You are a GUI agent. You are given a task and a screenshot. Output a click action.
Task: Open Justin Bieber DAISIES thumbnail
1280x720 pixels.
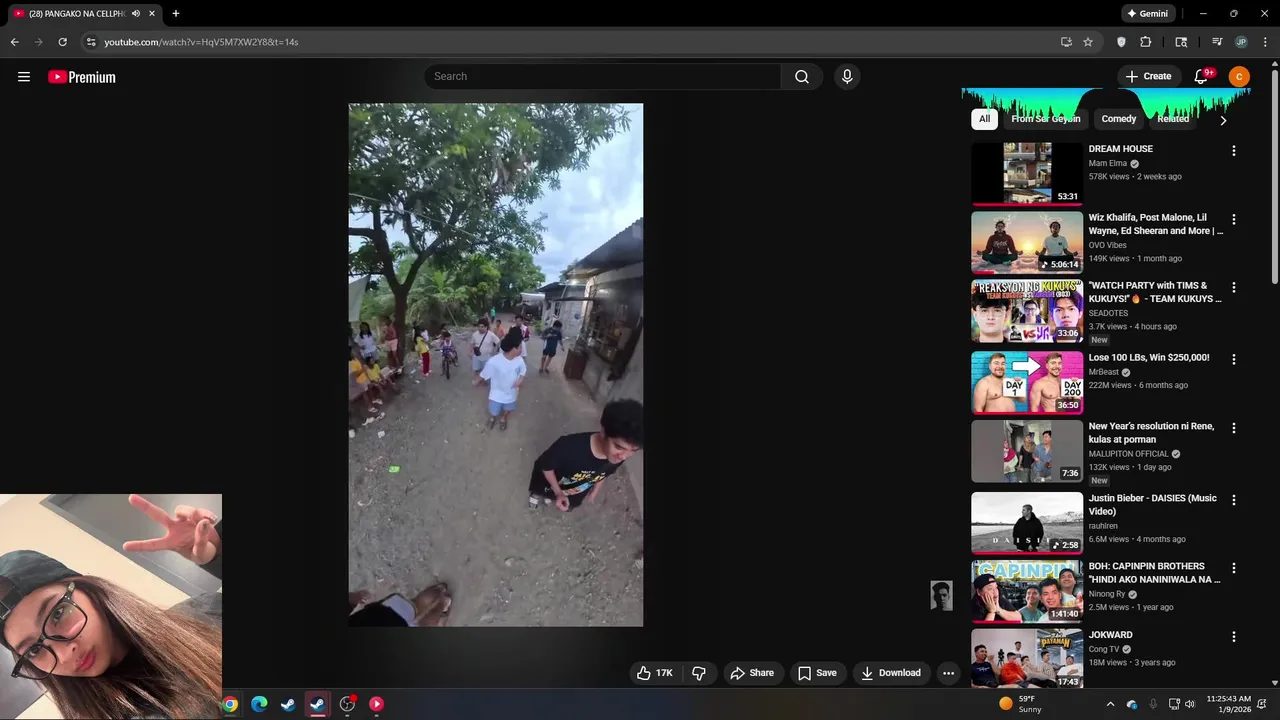1027,523
